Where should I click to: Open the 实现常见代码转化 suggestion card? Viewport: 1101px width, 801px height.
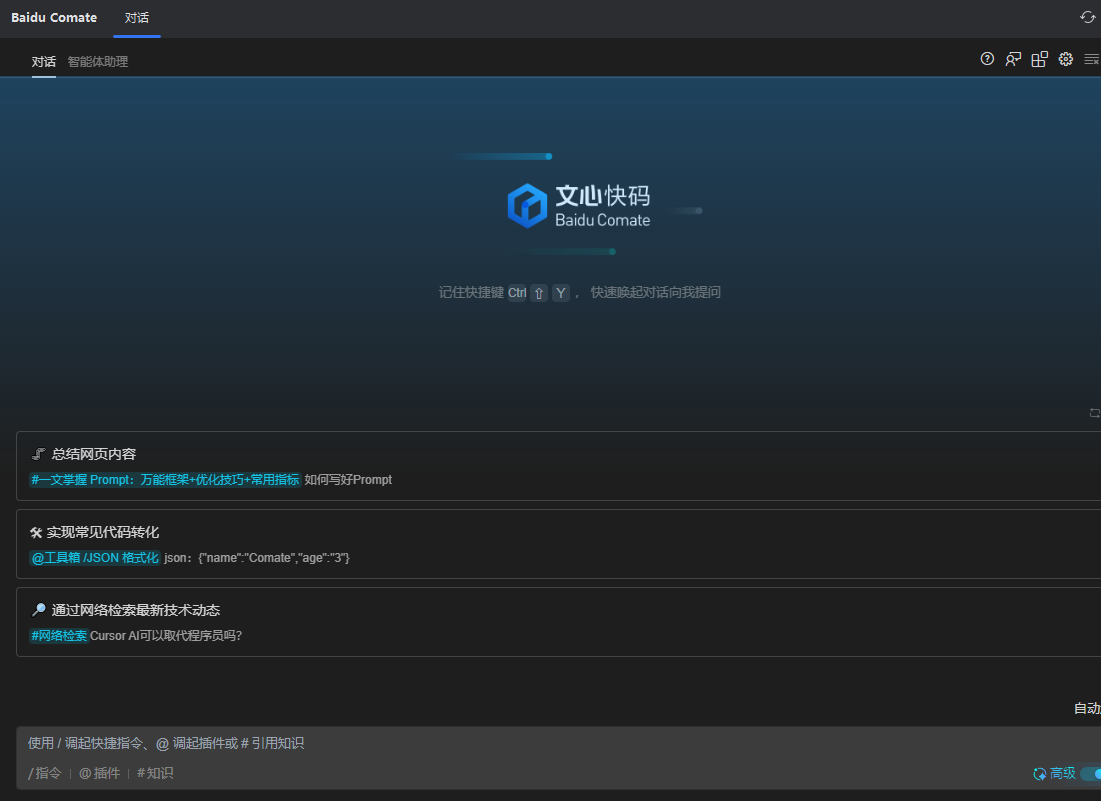pos(558,544)
